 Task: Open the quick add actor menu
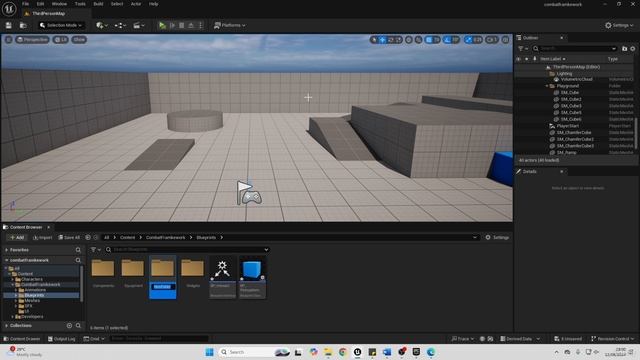pyautogui.click(x=102, y=25)
